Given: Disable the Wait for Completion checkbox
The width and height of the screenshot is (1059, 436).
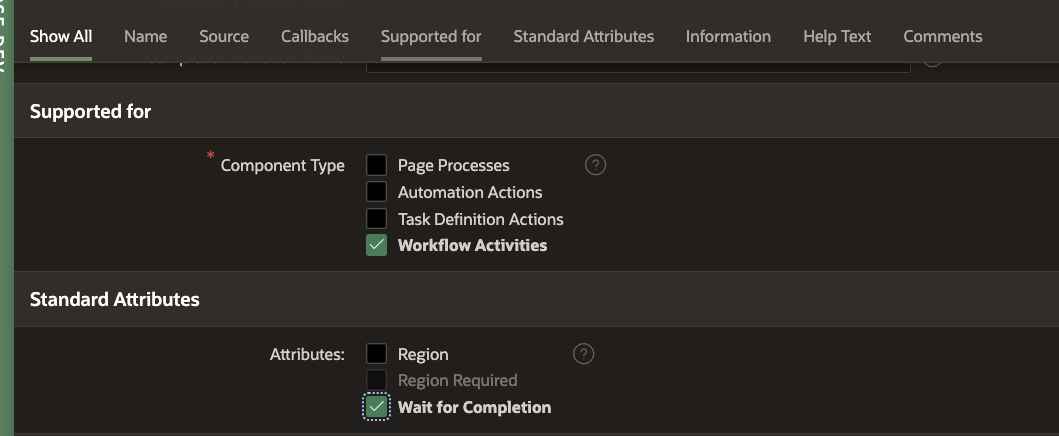Looking at the screenshot, I should (376, 407).
